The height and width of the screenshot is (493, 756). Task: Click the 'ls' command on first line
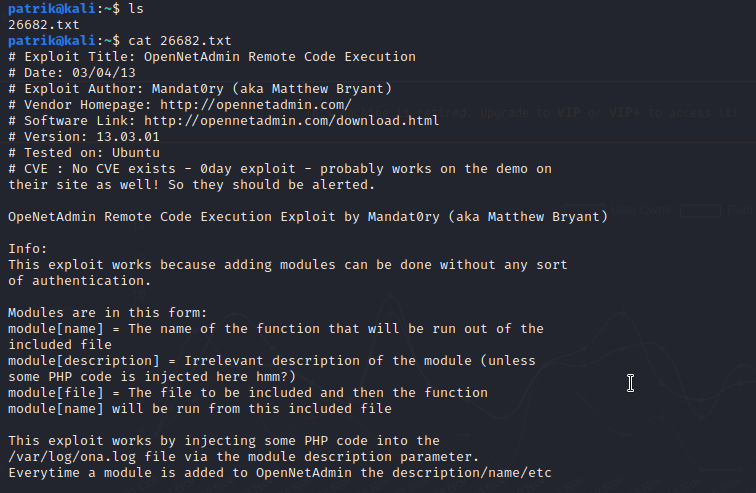pyautogui.click(x=136, y=8)
